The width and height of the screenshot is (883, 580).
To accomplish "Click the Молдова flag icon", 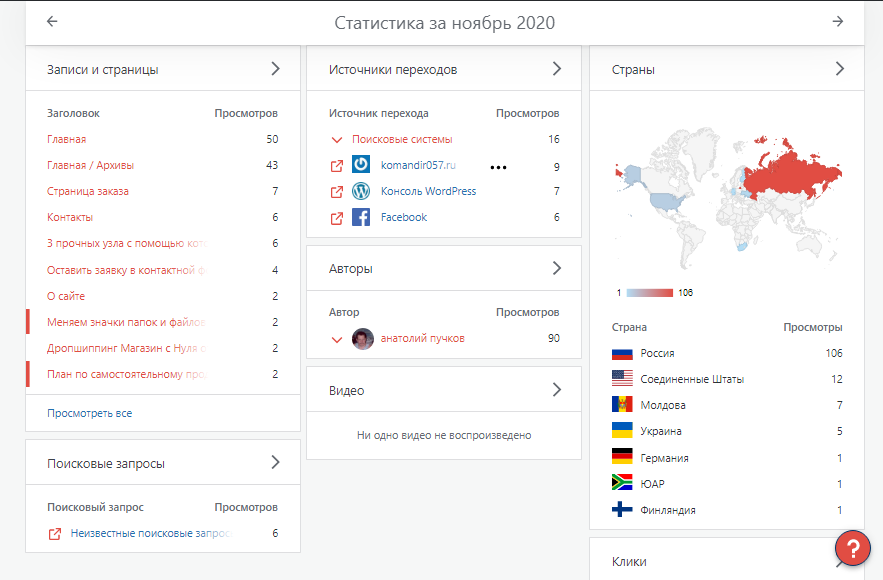I will [x=622, y=405].
